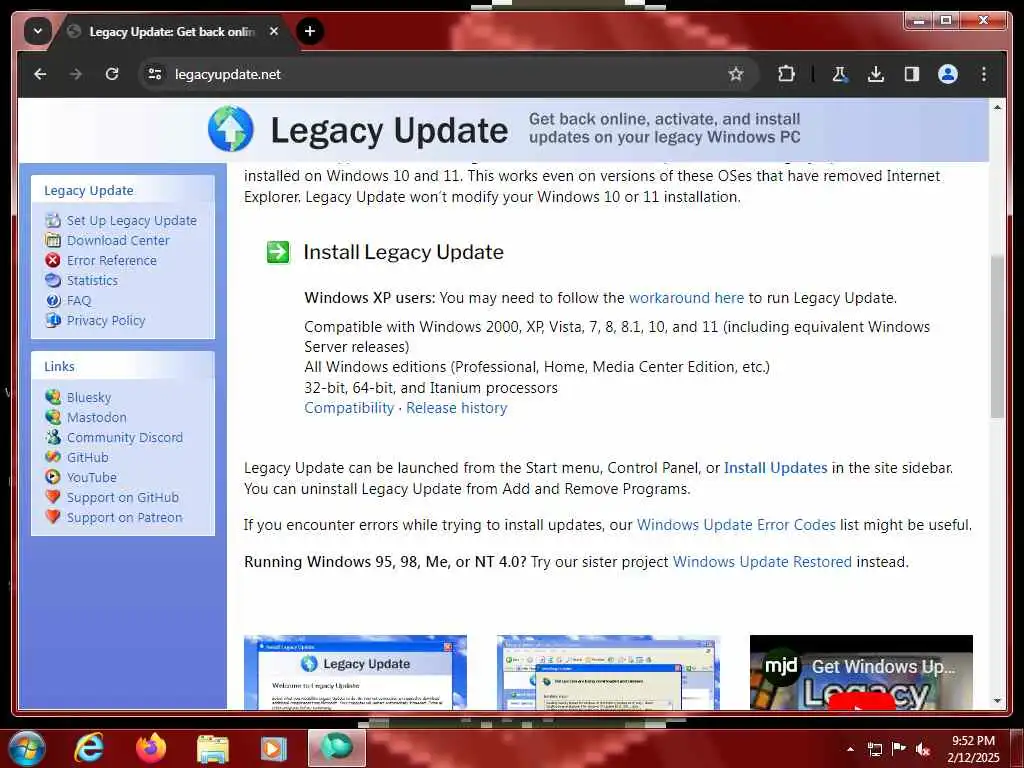The height and width of the screenshot is (768, 1024).
Task: Click the browser forward arrow
Action: (x=76, y=74)
